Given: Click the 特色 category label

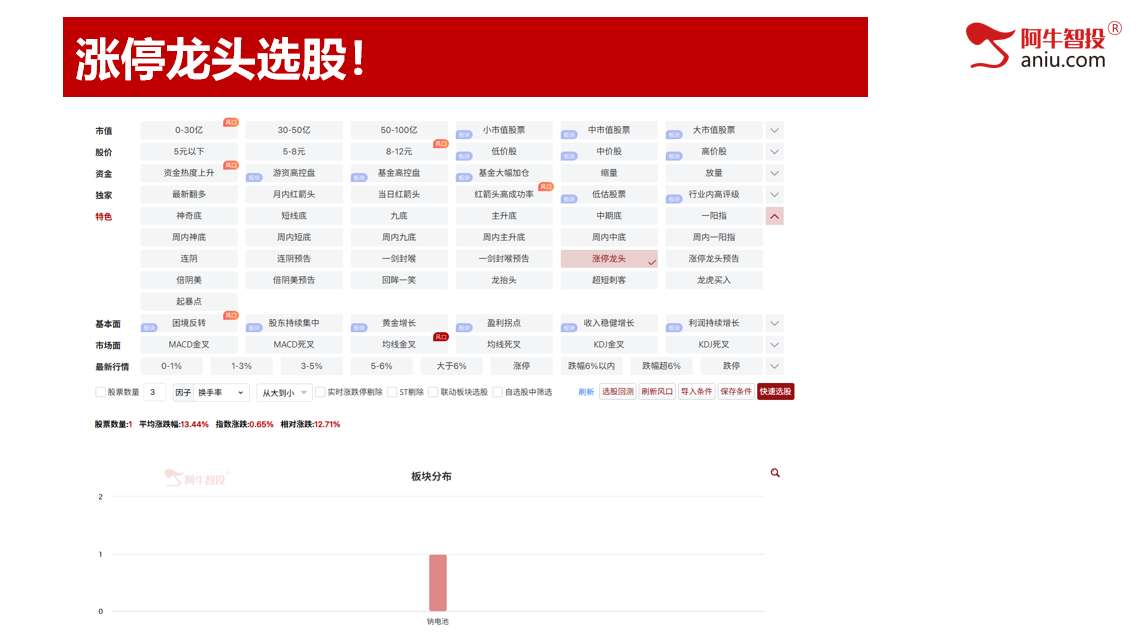Looking at the screenshot, I should [x=104, y=217].
